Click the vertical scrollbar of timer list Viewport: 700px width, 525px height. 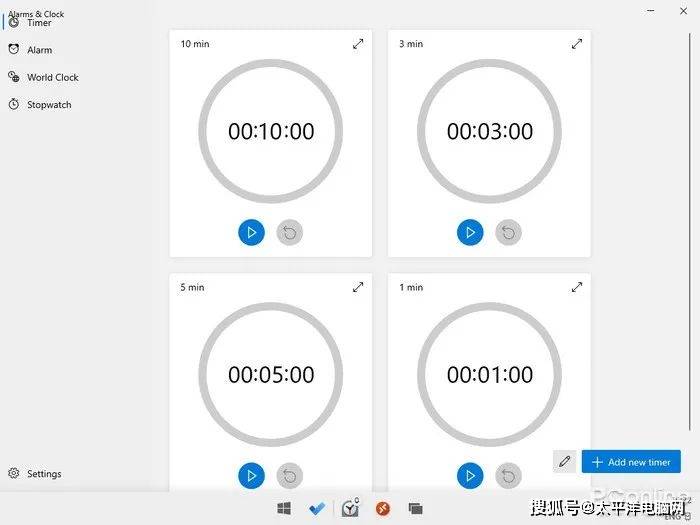(690, 230)
